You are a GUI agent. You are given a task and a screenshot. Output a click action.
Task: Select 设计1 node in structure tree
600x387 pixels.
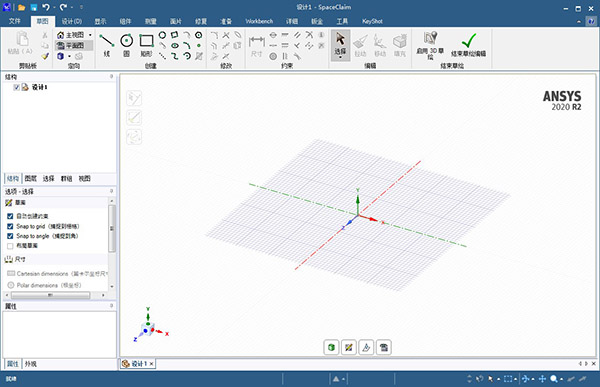(39, 87)
